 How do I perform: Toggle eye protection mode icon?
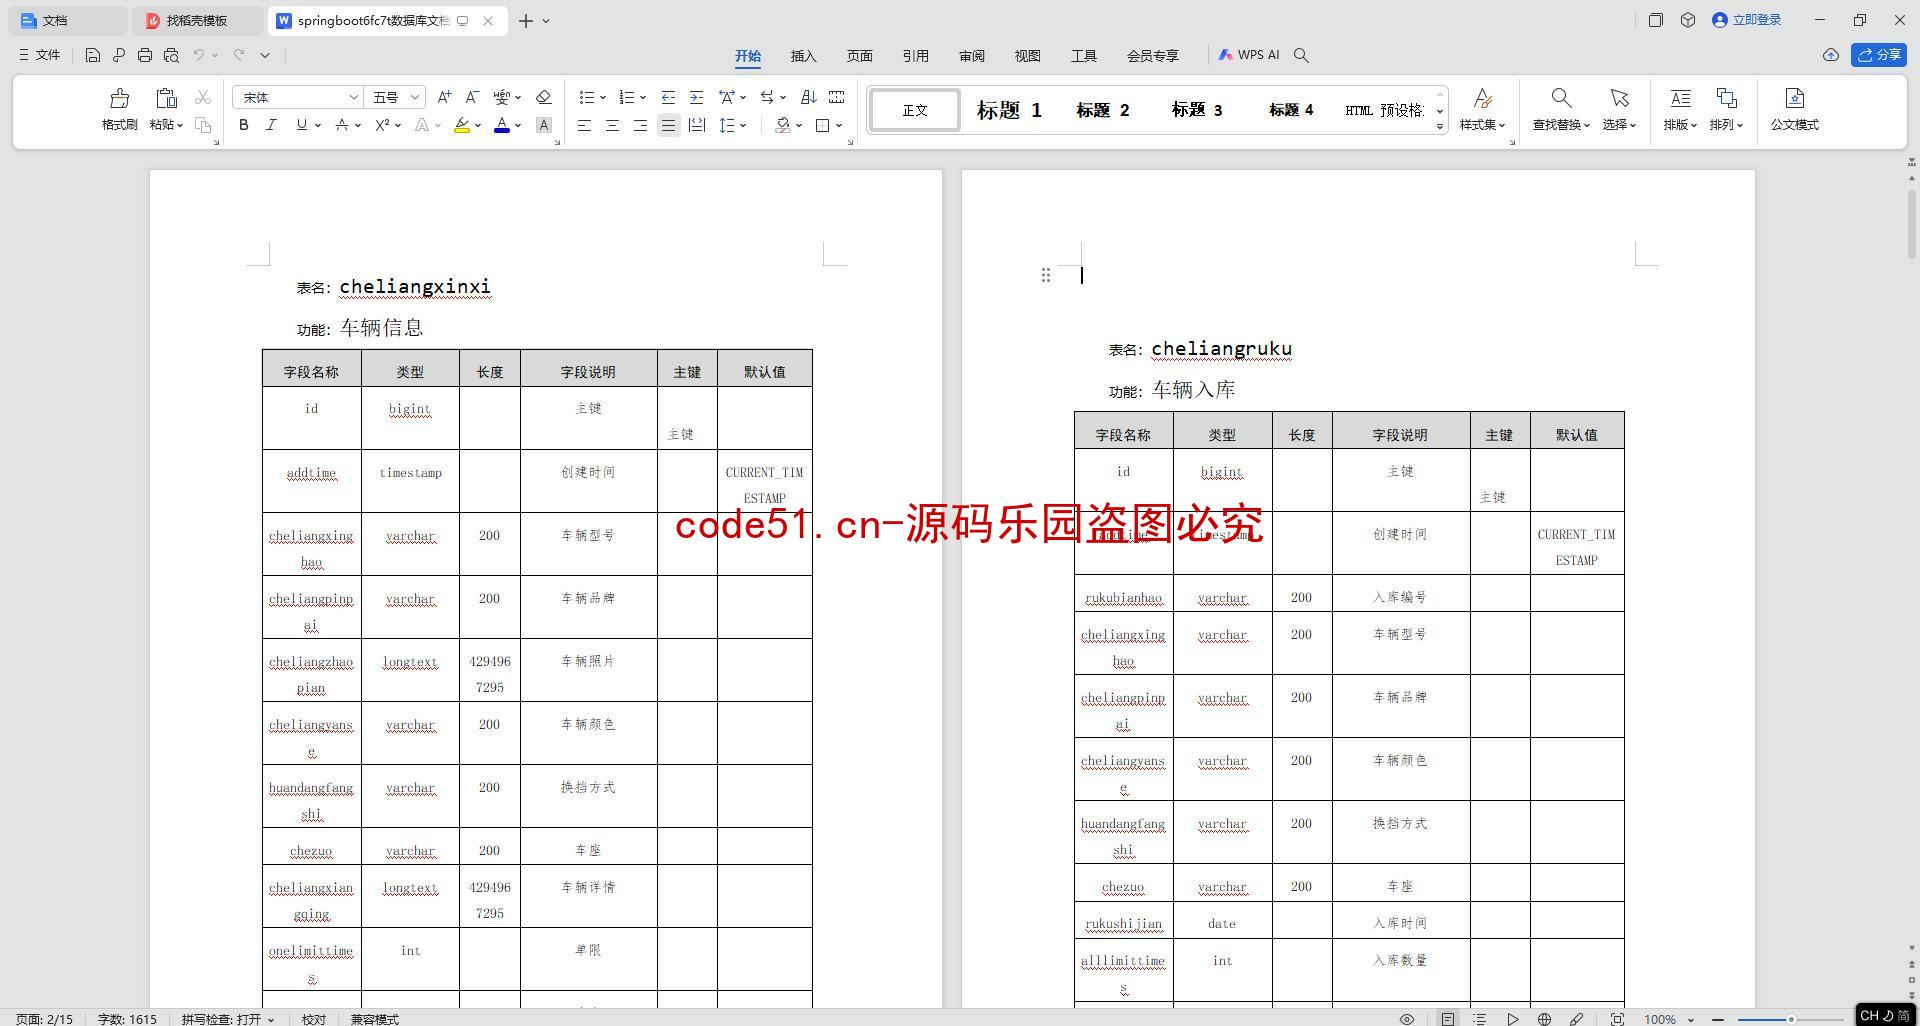pos(1406,1019)
